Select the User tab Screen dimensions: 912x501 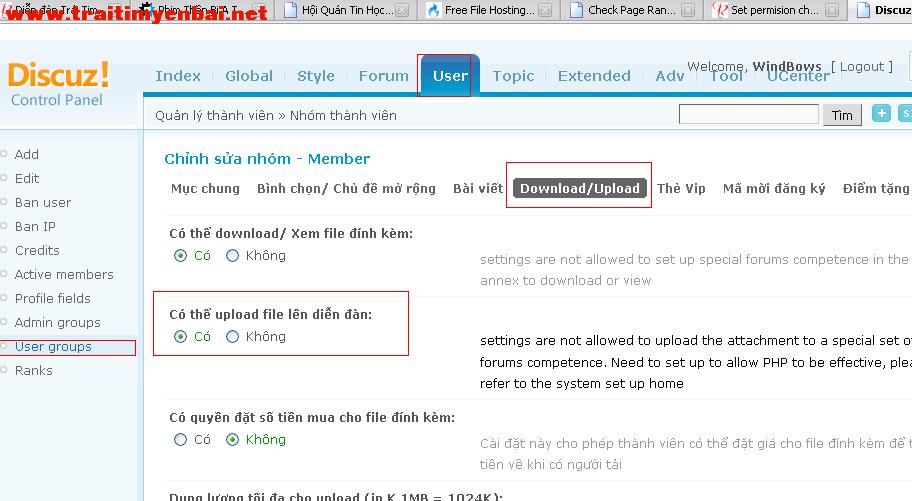[450, 76]
